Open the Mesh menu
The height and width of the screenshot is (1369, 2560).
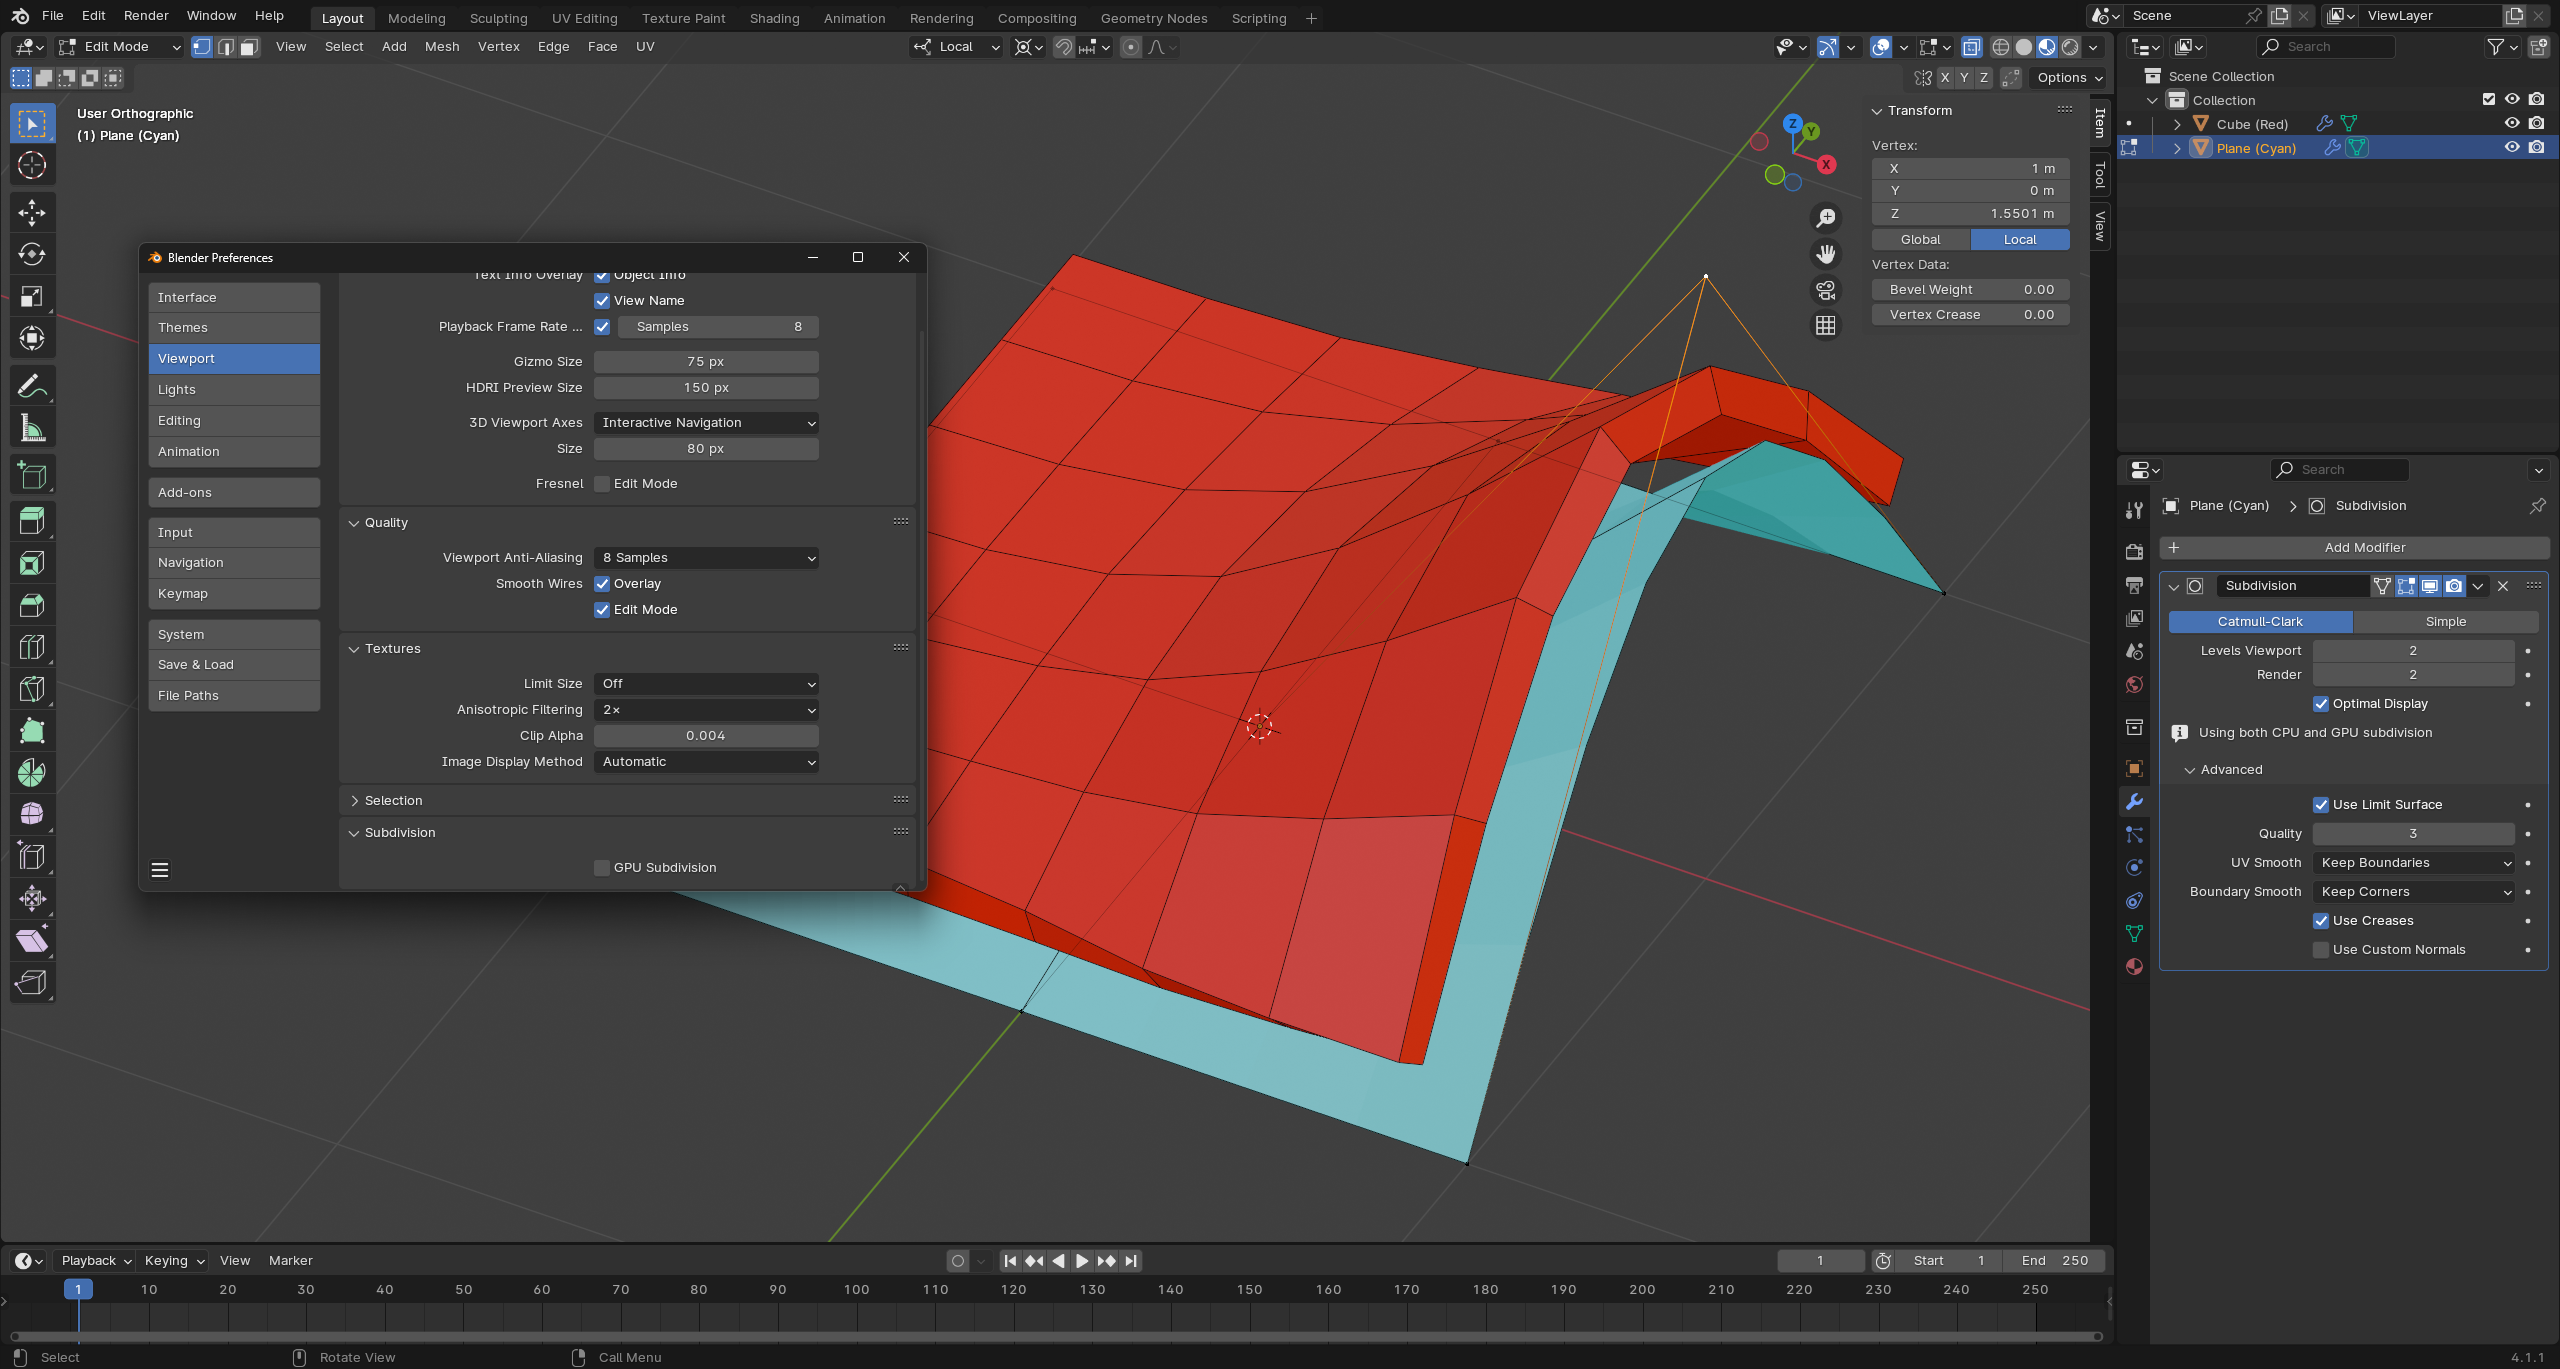(442, 47)
